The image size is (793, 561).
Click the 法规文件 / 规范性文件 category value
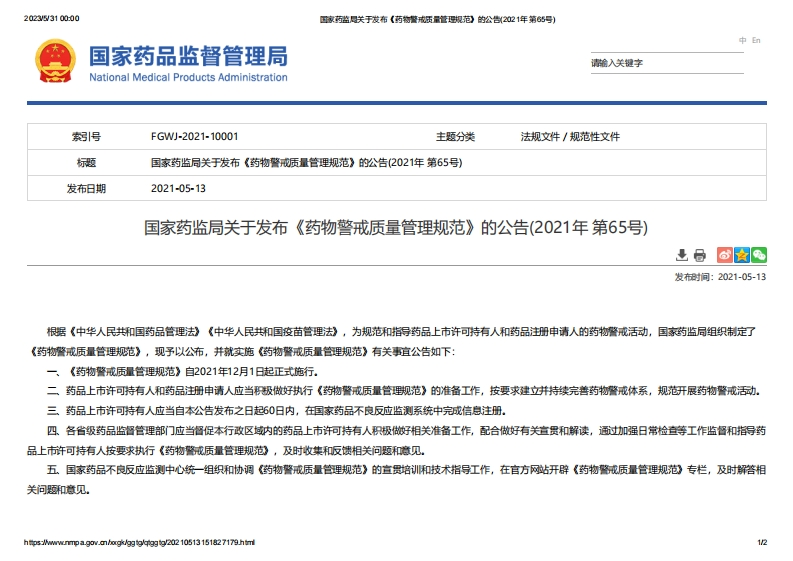570,136
